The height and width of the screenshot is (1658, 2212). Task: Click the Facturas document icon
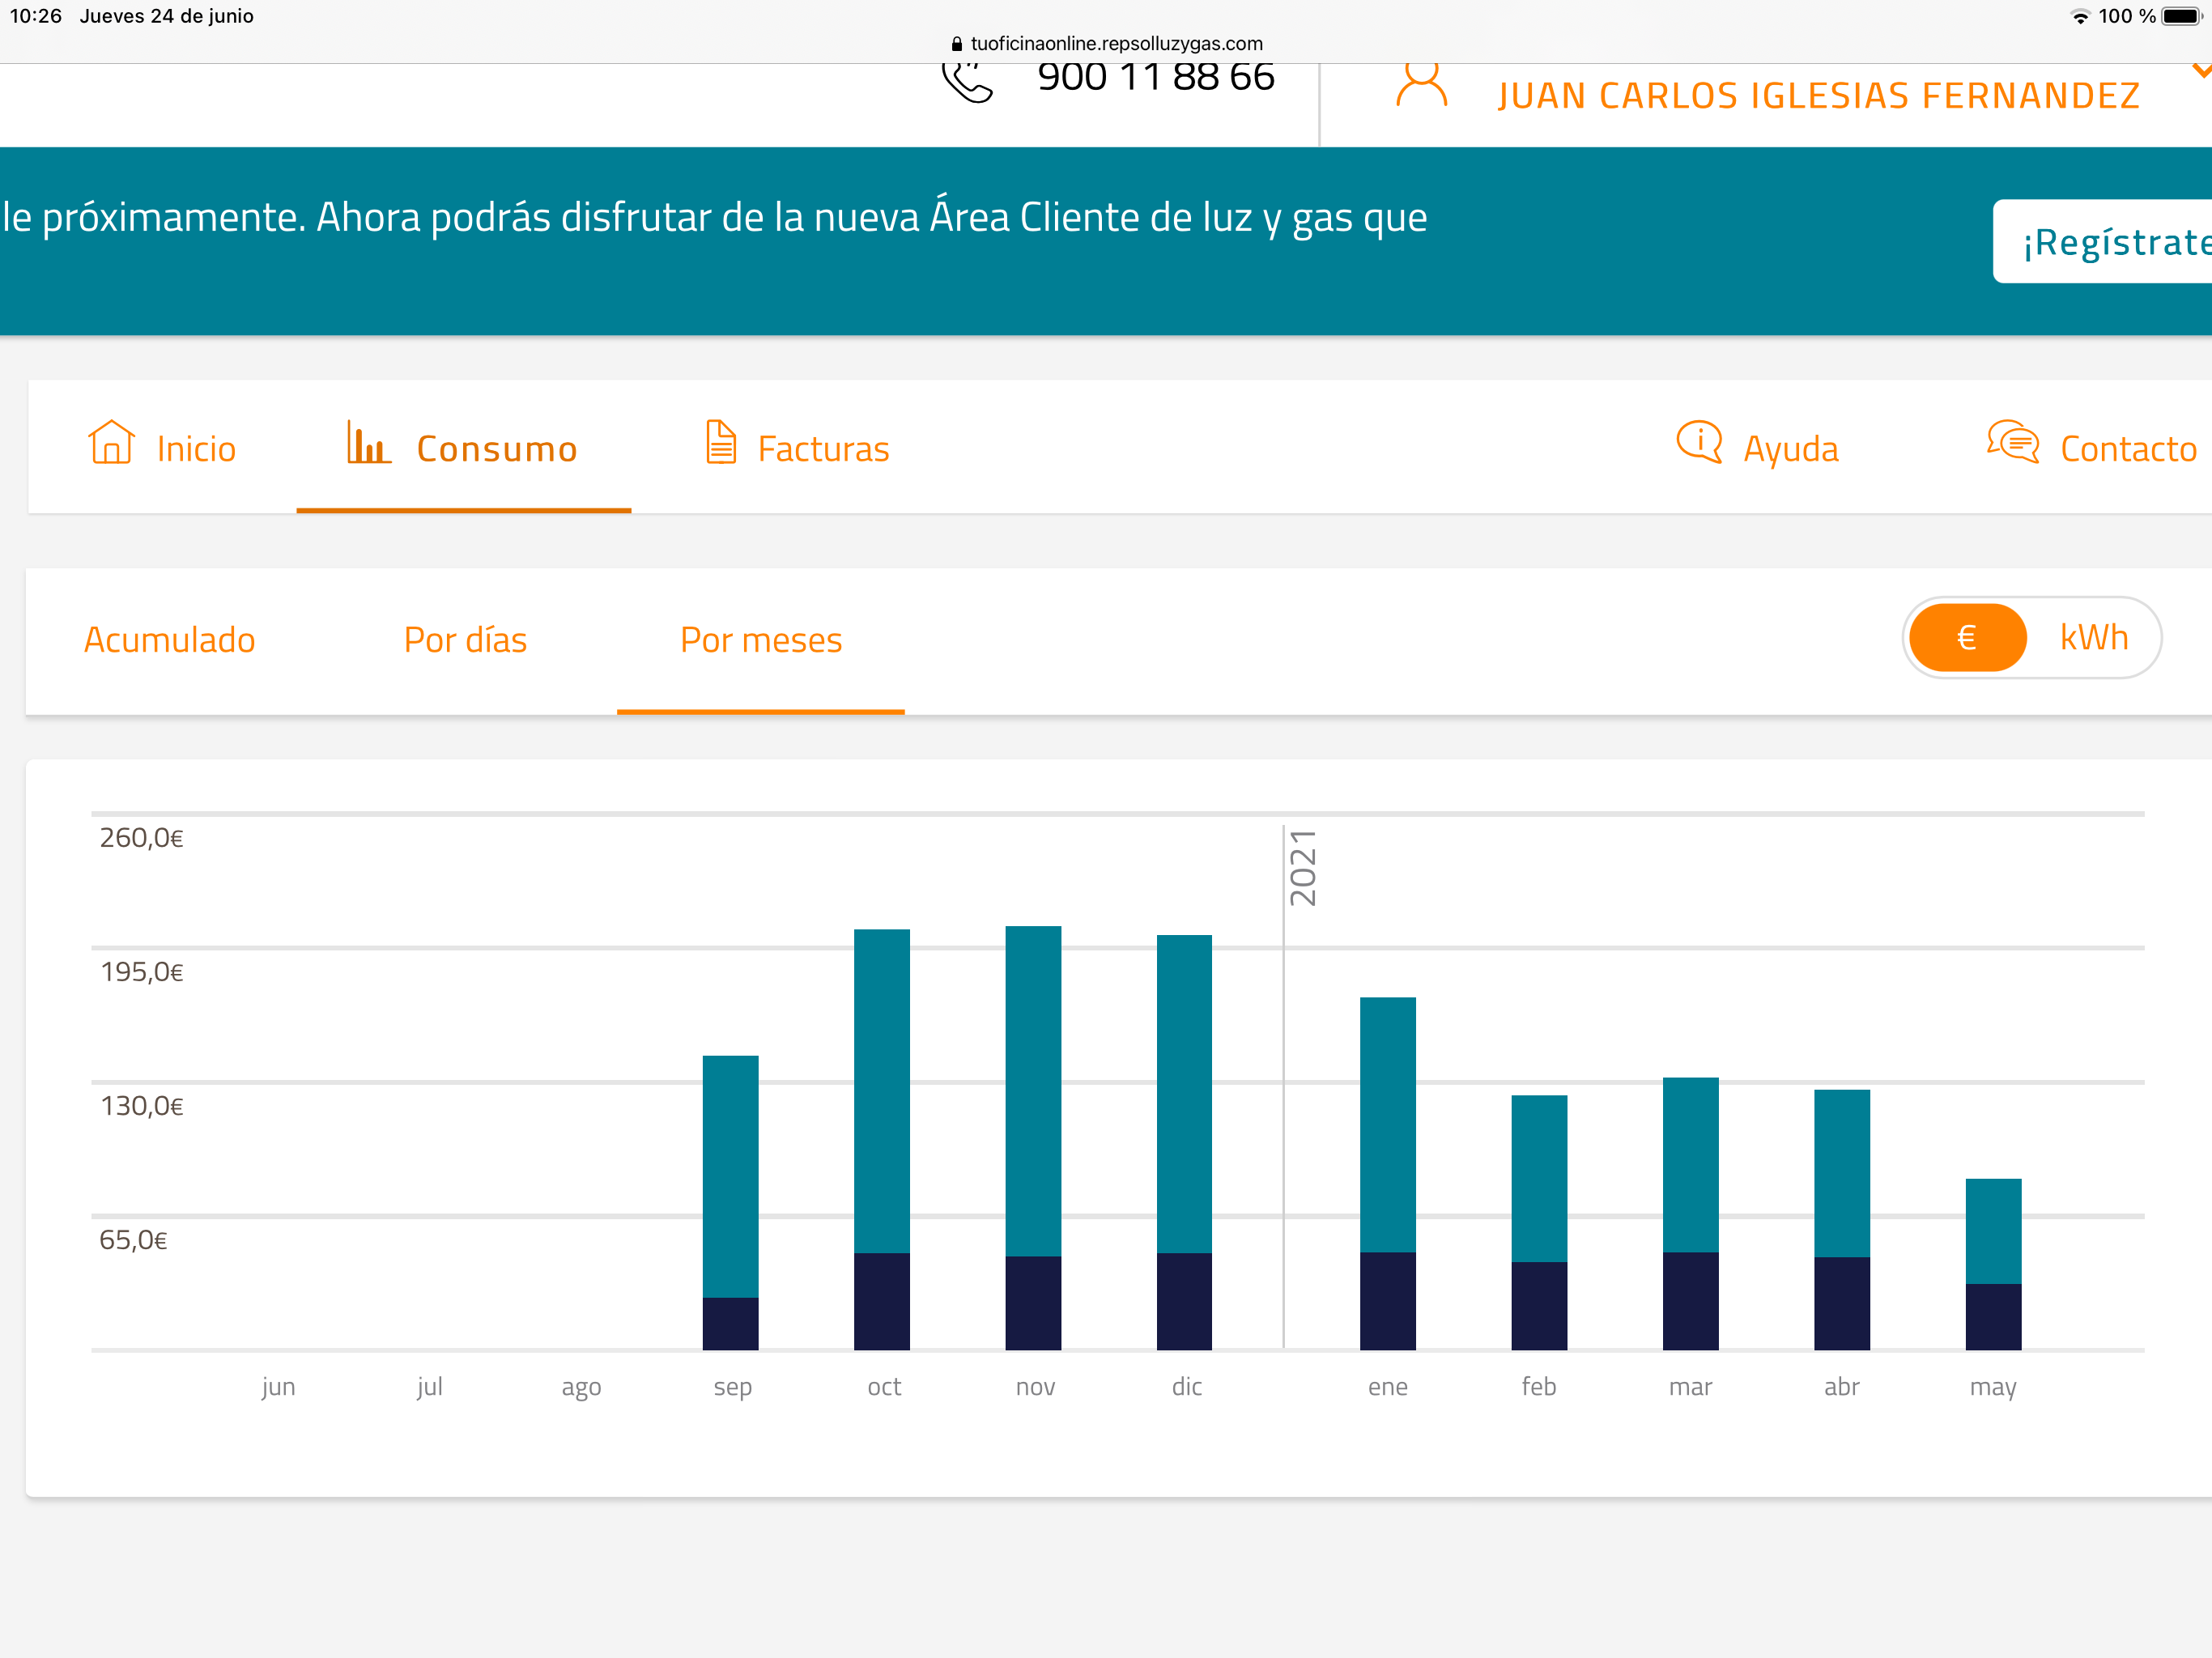721,442
